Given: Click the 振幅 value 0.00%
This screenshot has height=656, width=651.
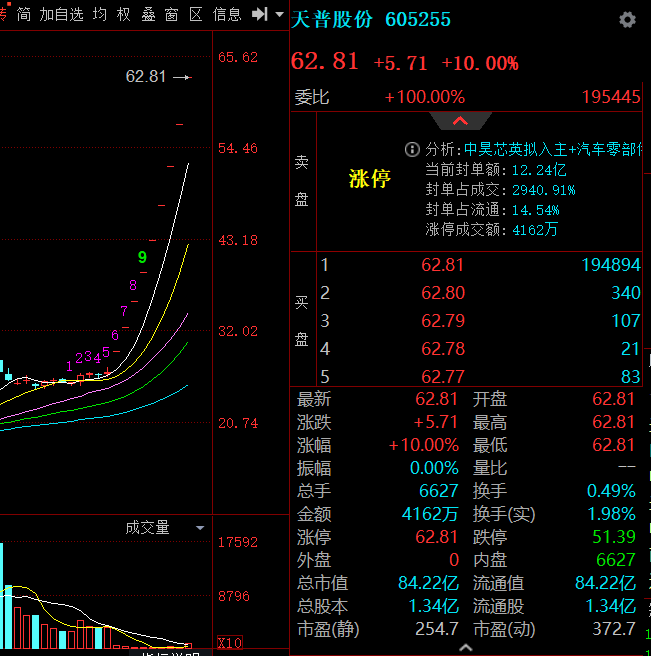Looking at the screenshot, I should click(434, 468).
